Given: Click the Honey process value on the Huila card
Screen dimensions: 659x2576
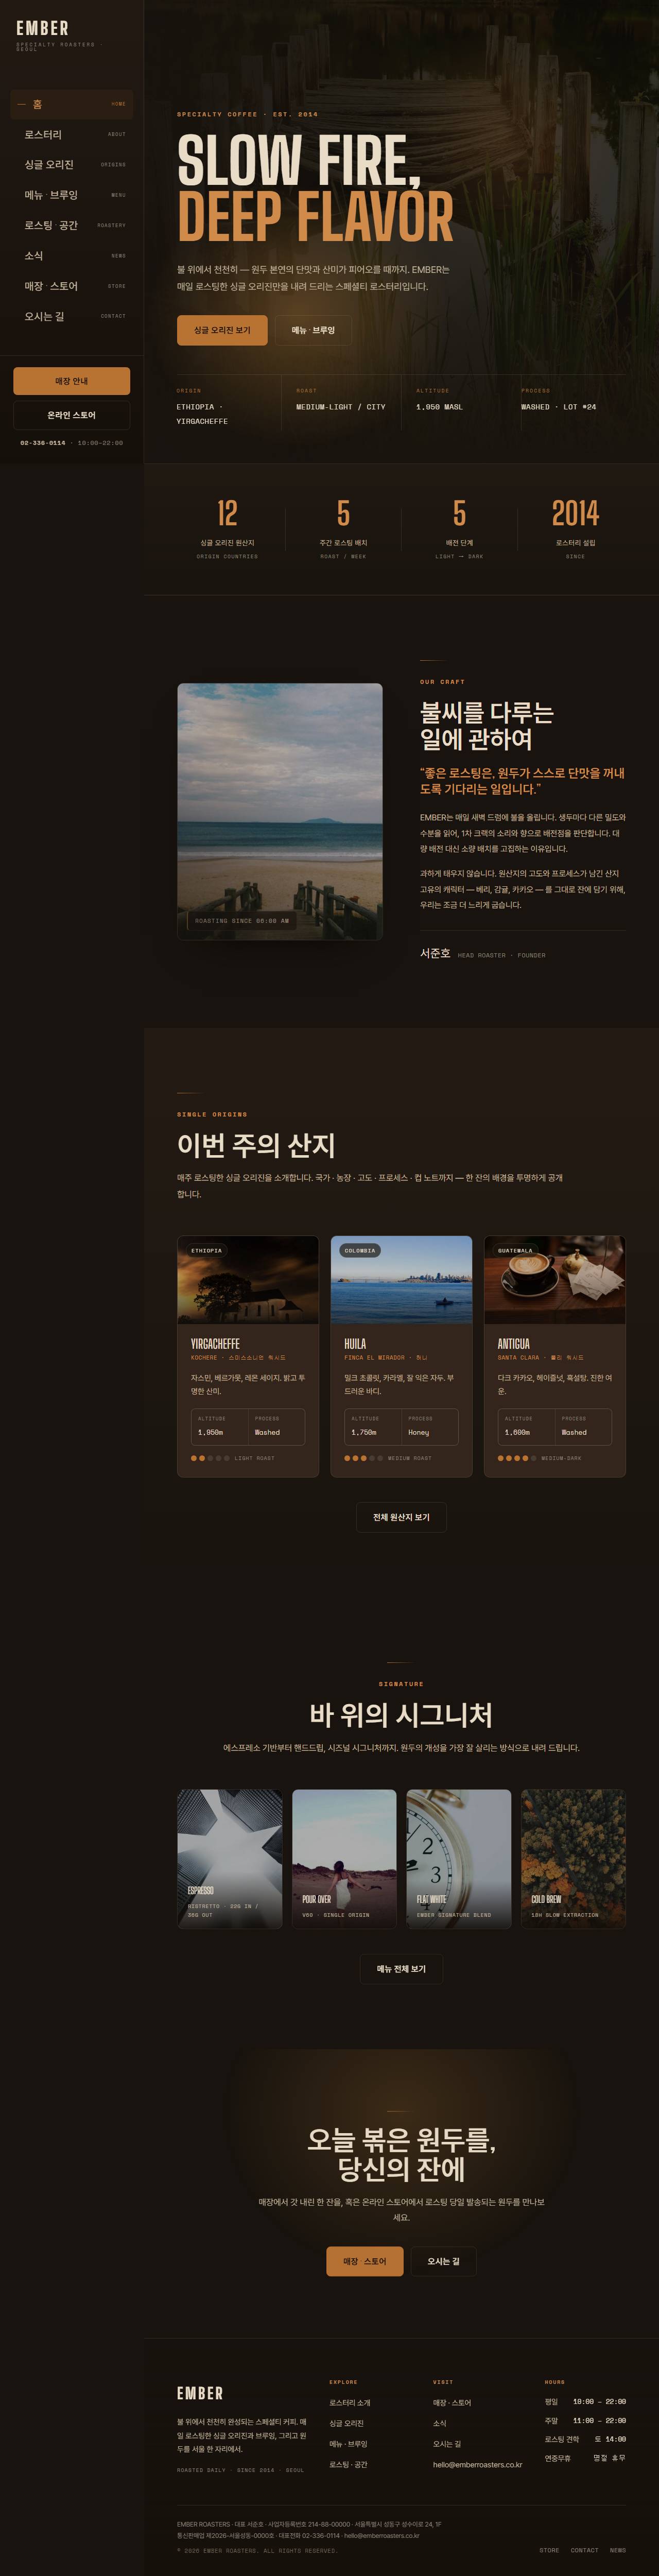Looking at the screenshot, I should [418, 1432].
